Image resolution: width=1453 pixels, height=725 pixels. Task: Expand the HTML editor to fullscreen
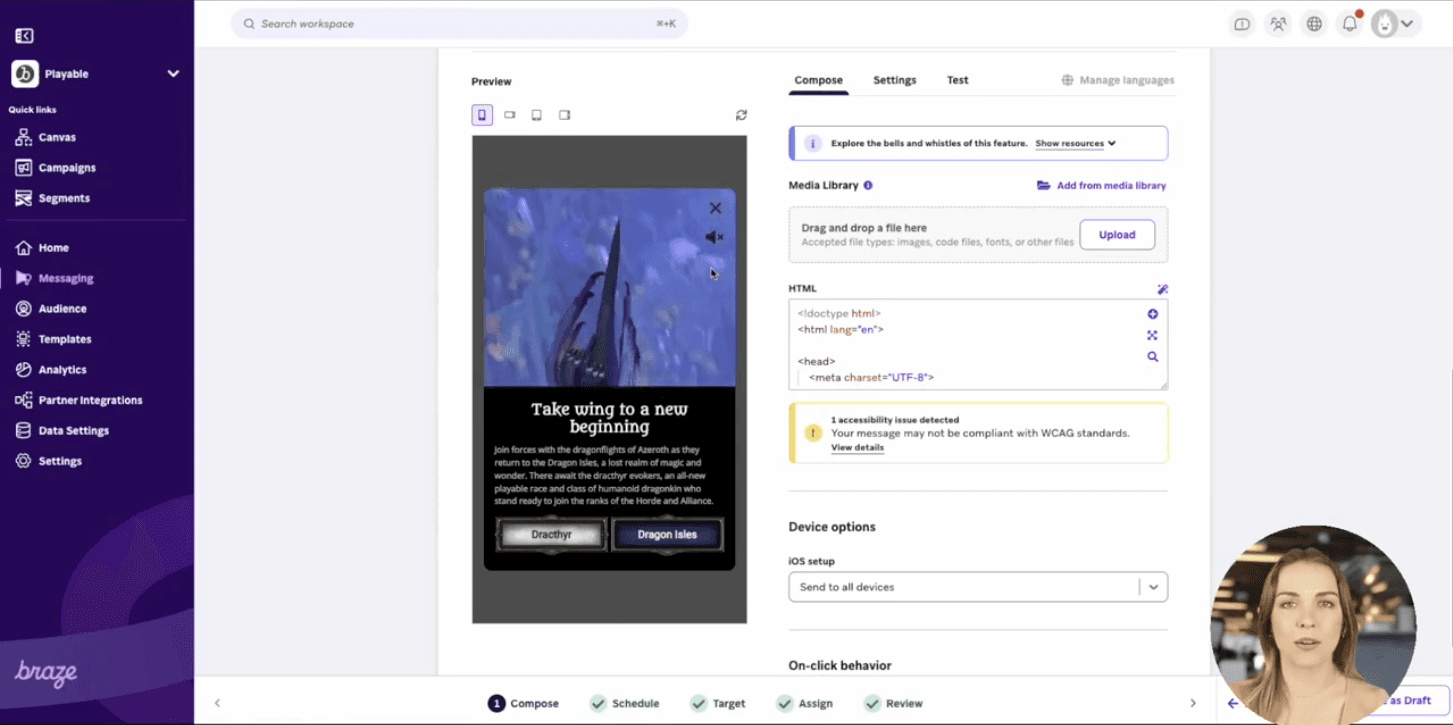click(x=1152, y=335)
